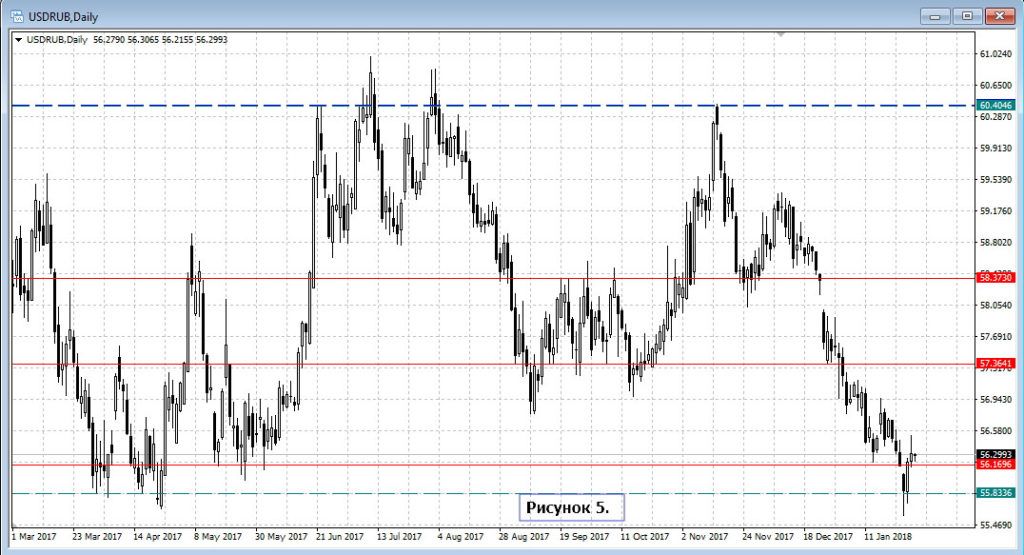Open the USDRUB,Daily triangle dropdown arrow
The width and height of the screenshot is (1024, 555).
(18, 40)
